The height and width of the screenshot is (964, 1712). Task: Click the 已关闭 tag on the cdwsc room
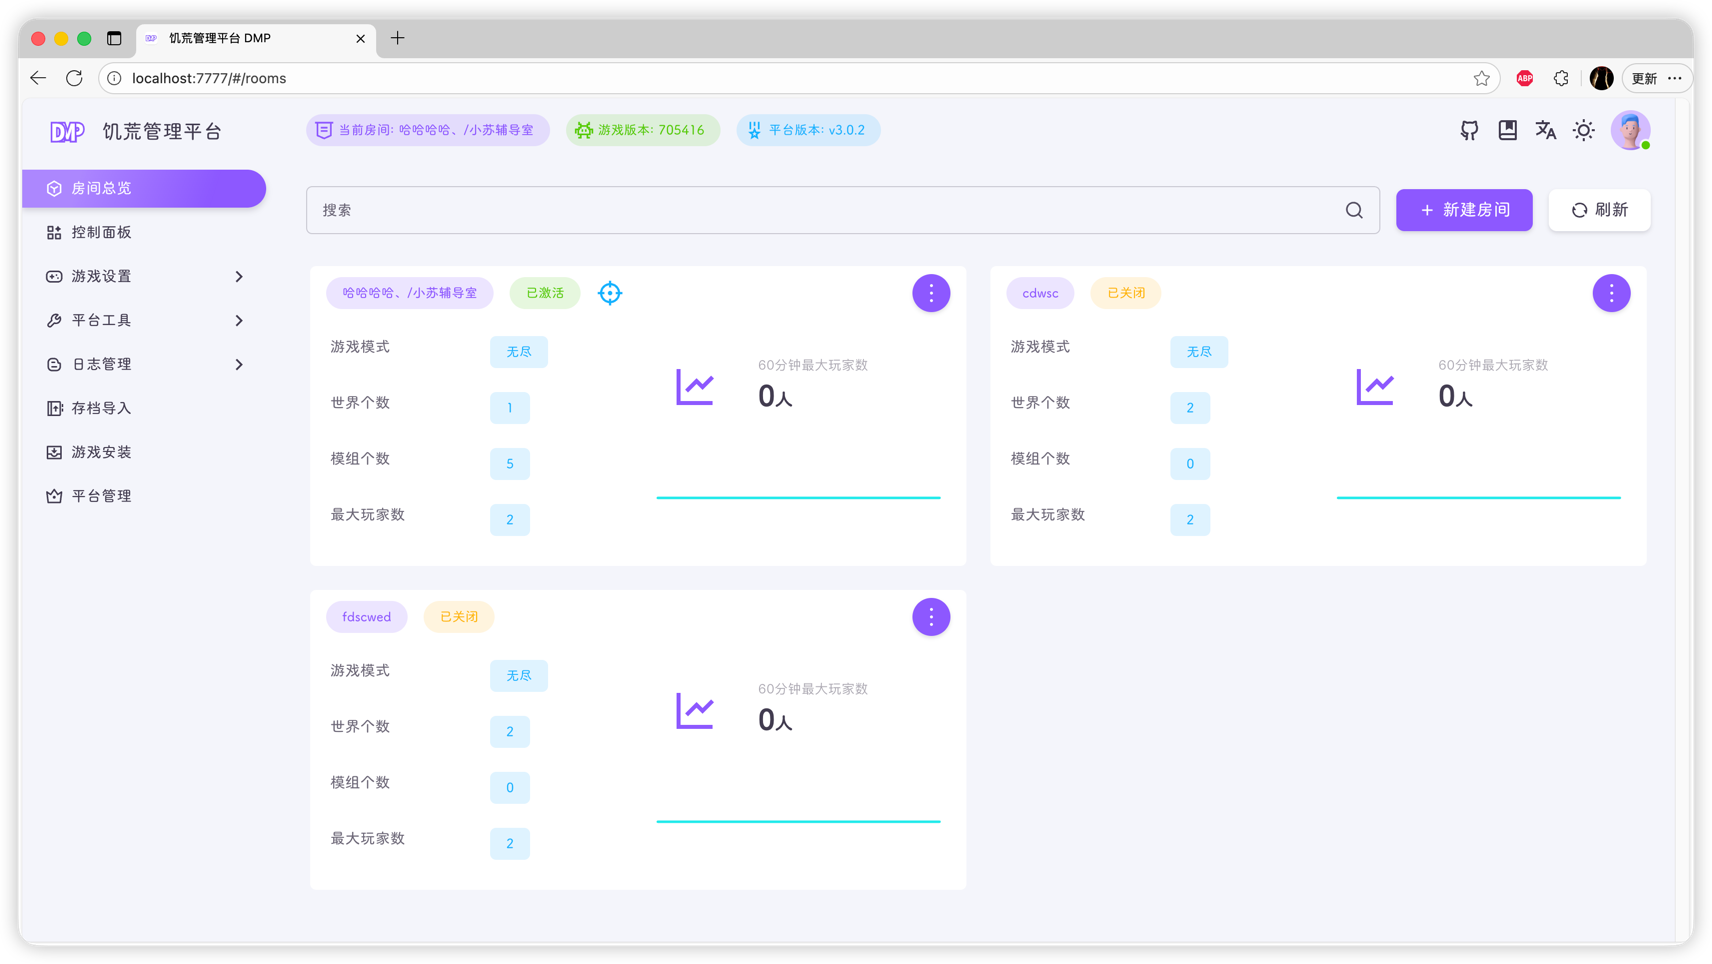click(x=1125, y=293)
